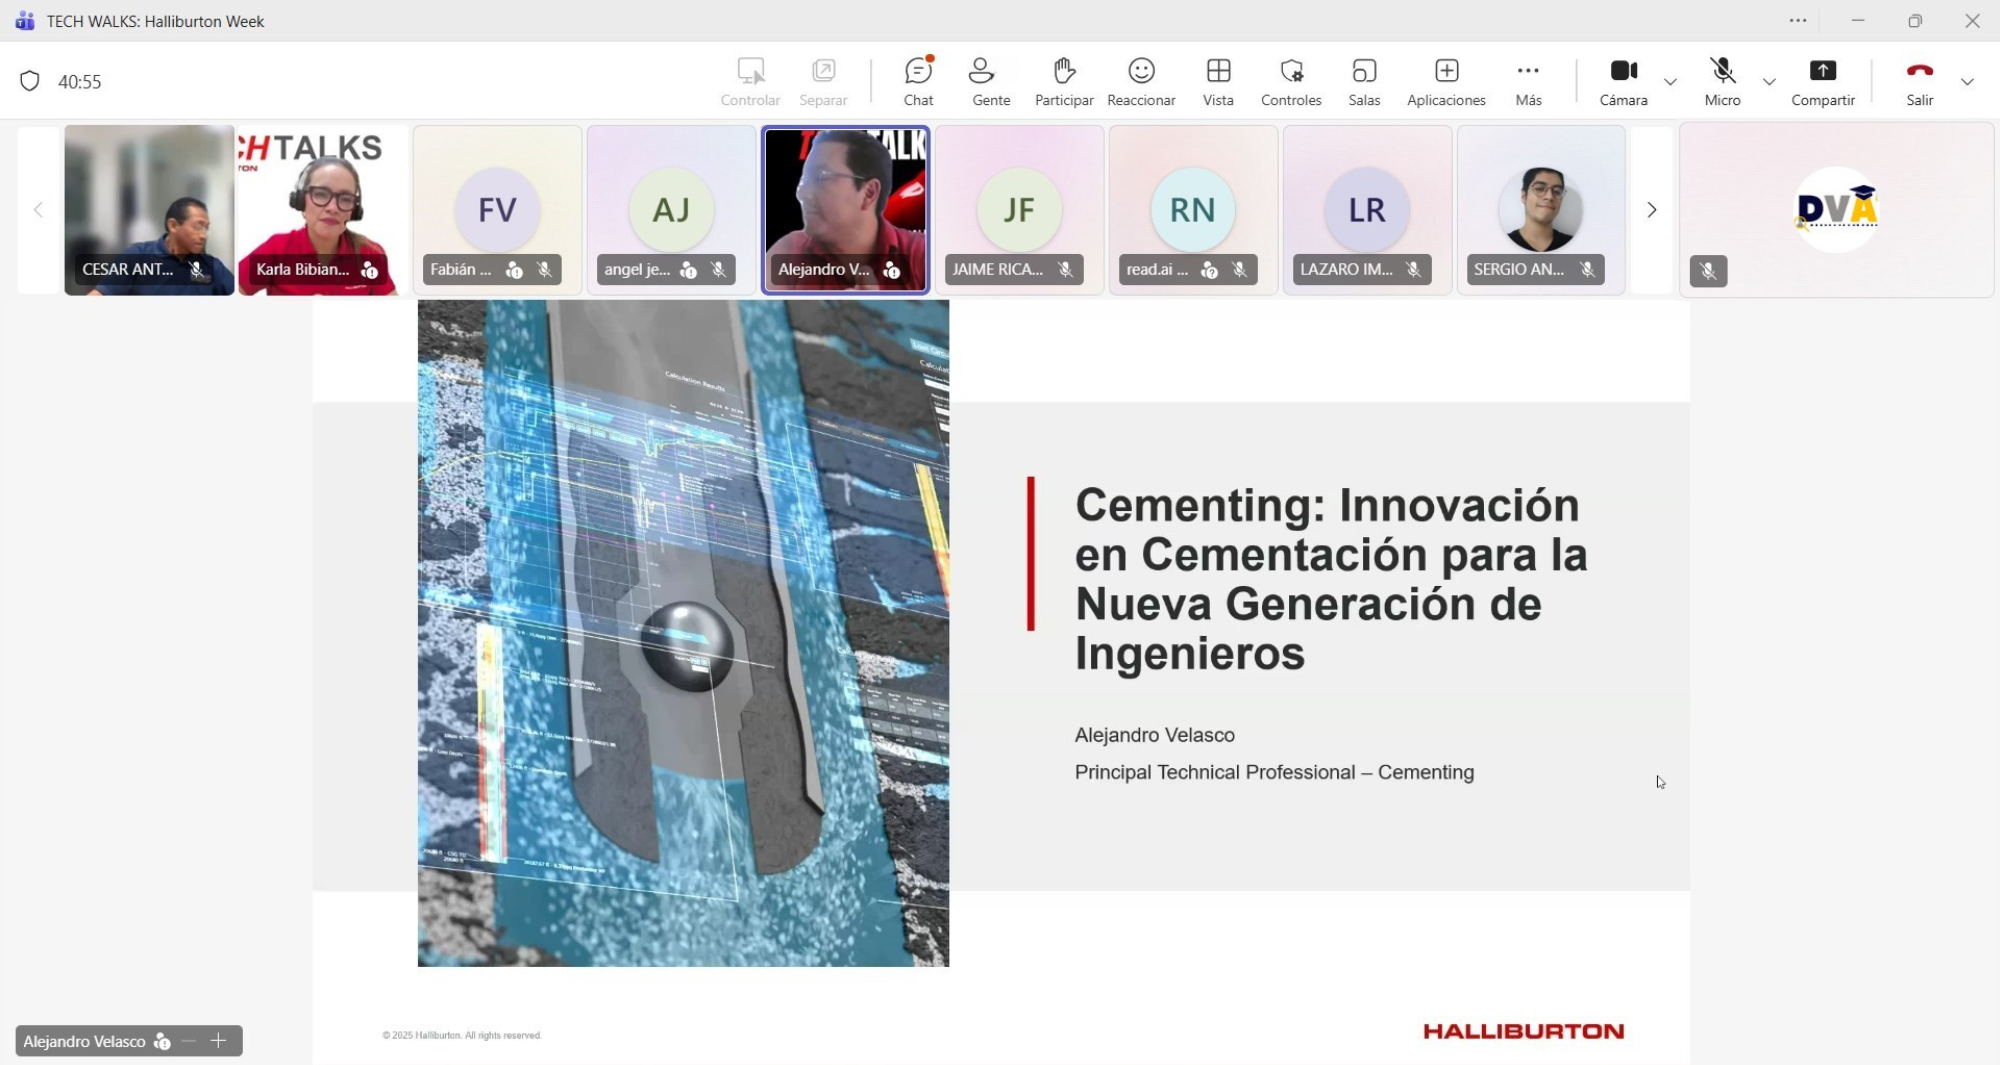Open the Más more actions menu
The image size is (2000, 1065).
coord(1527,81)
